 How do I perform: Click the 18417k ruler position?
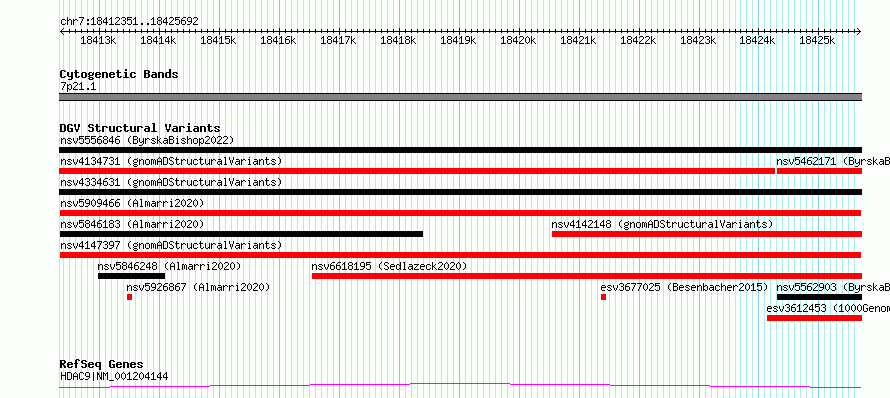click(339, 40)
